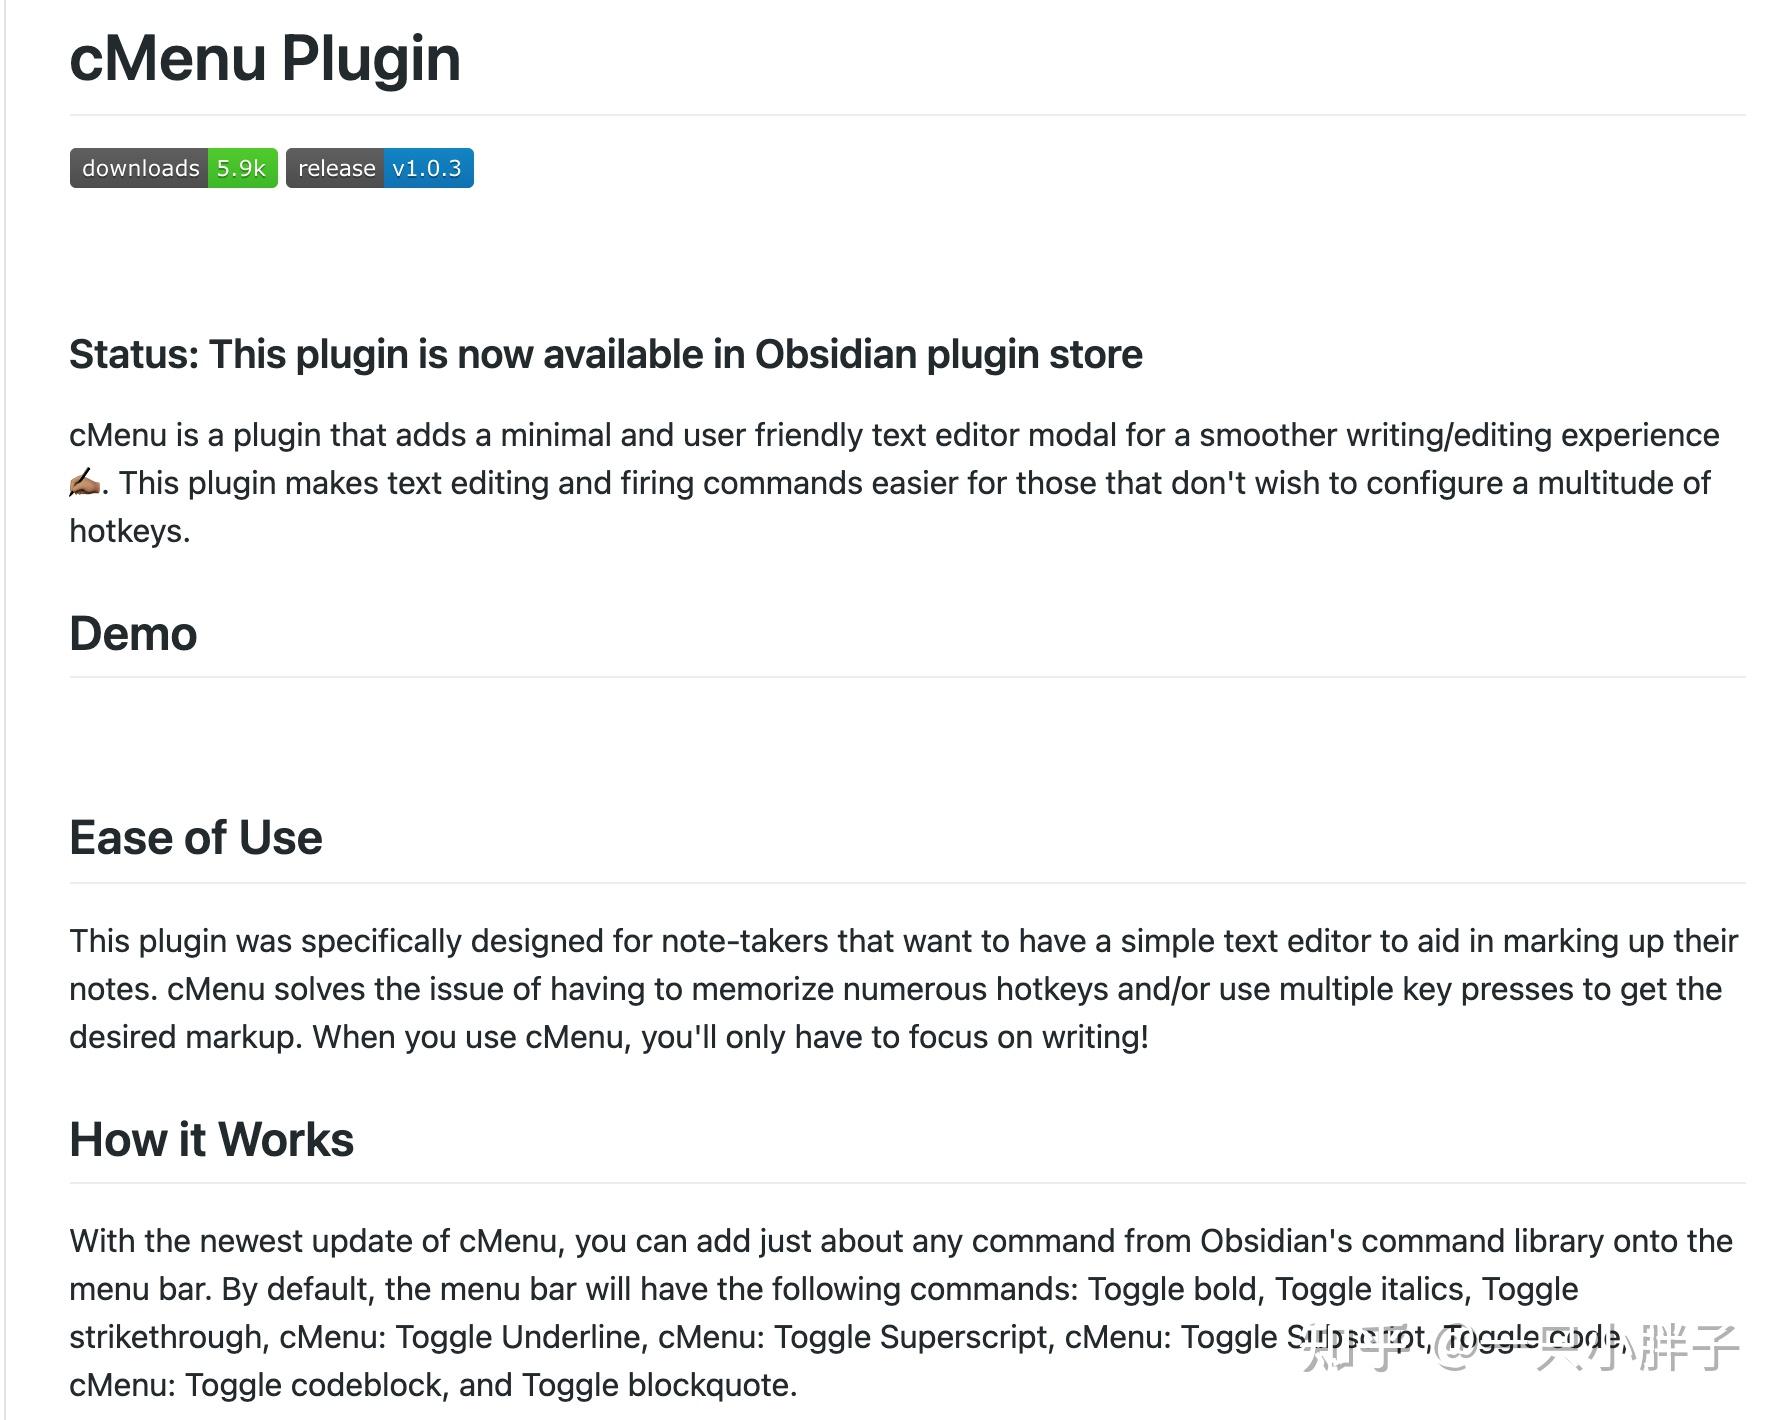
Task: Click the 'Toggle blockquote' text at the bottom
Action: tap(659, 1385)
